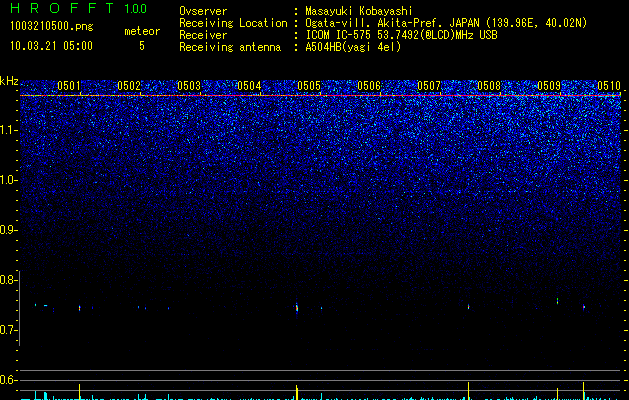Viewport: 629px width, 400px height.
Task: Click the meteor echo just before 0505
Action: (297, 308)
